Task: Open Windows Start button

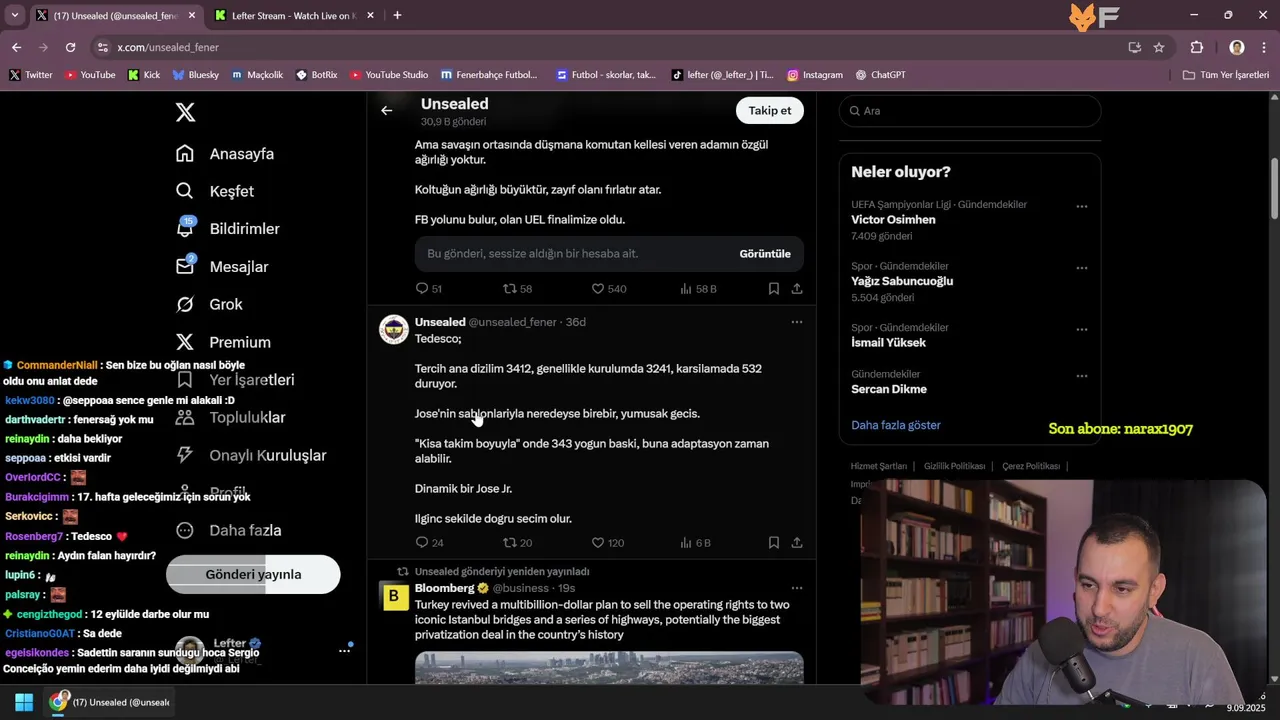Action: click(x=24, y=702)
